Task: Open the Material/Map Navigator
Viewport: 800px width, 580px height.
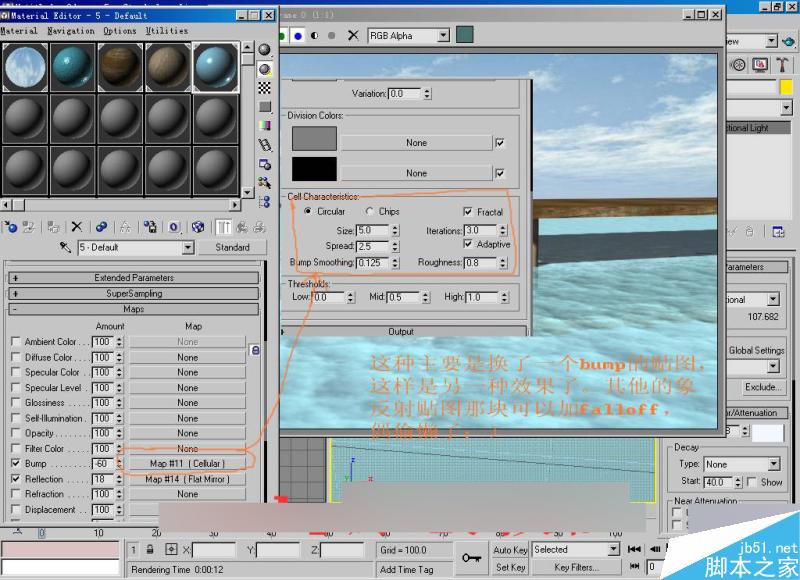Action: pos(264,204)
